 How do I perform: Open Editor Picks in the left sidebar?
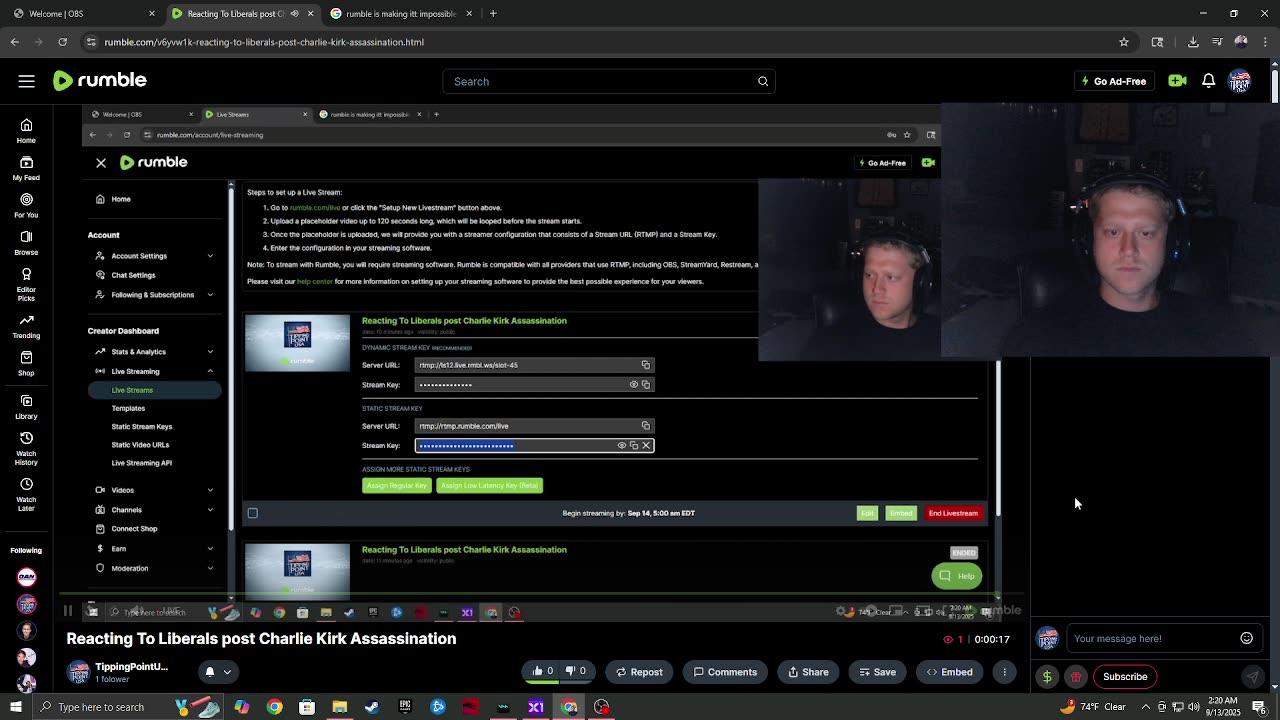point(26,284)
